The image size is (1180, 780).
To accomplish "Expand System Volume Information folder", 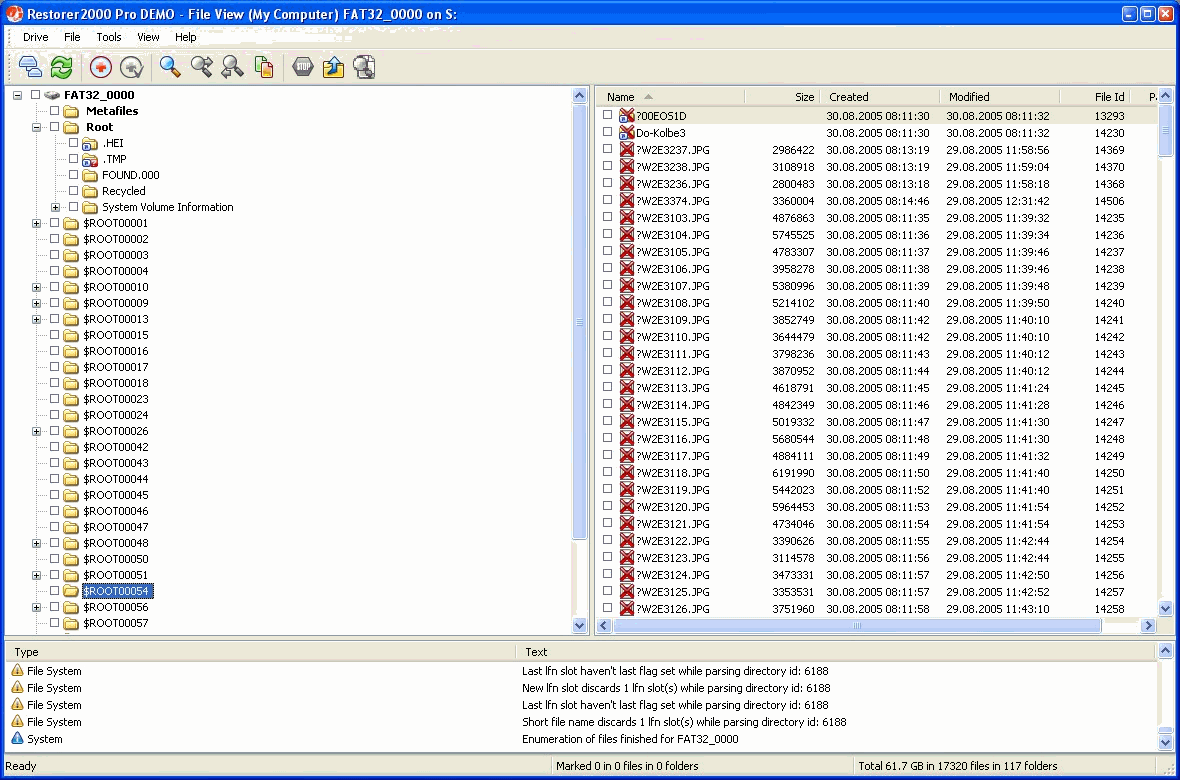I will pyautogui.click(x=55, y=207).
